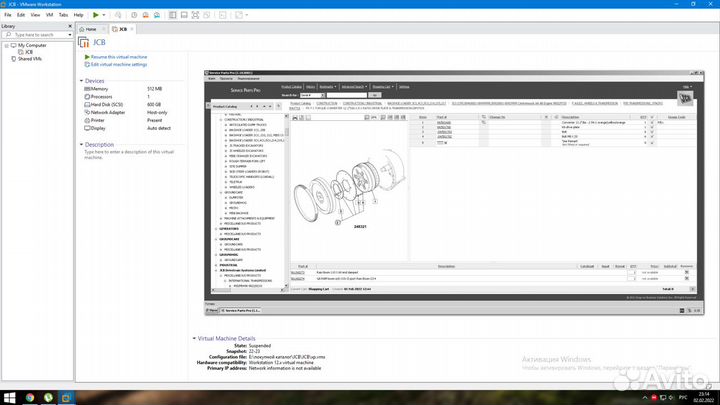Screen dimensions: 720x405
Task: Click the green Power On play icon
Action: coord(95,15)
